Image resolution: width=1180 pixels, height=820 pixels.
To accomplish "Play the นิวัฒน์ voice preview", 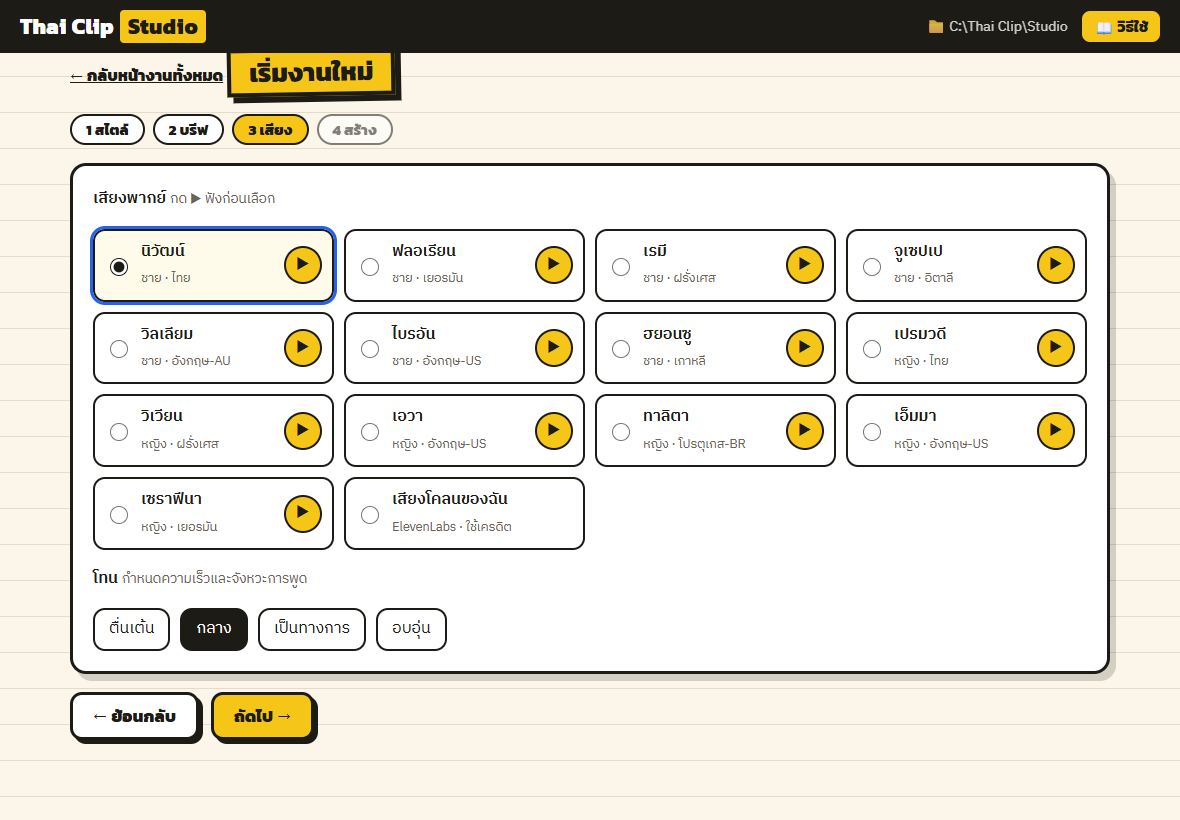I will (303, 265).
